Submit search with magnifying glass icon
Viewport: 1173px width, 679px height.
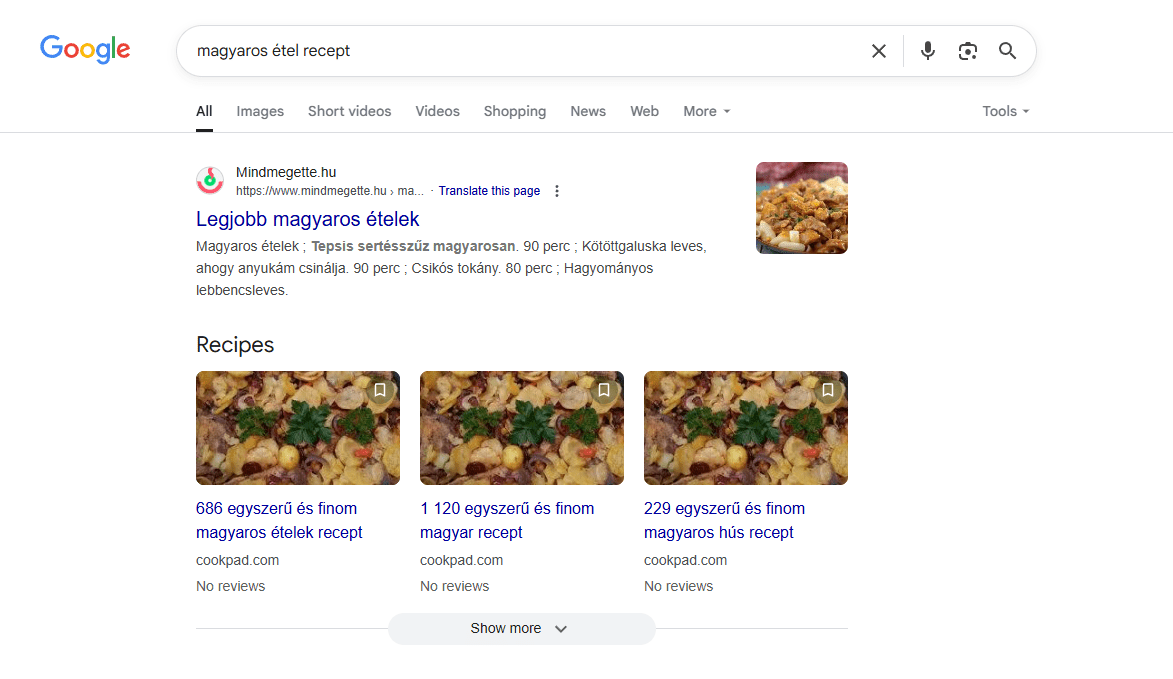[1008, 51]
